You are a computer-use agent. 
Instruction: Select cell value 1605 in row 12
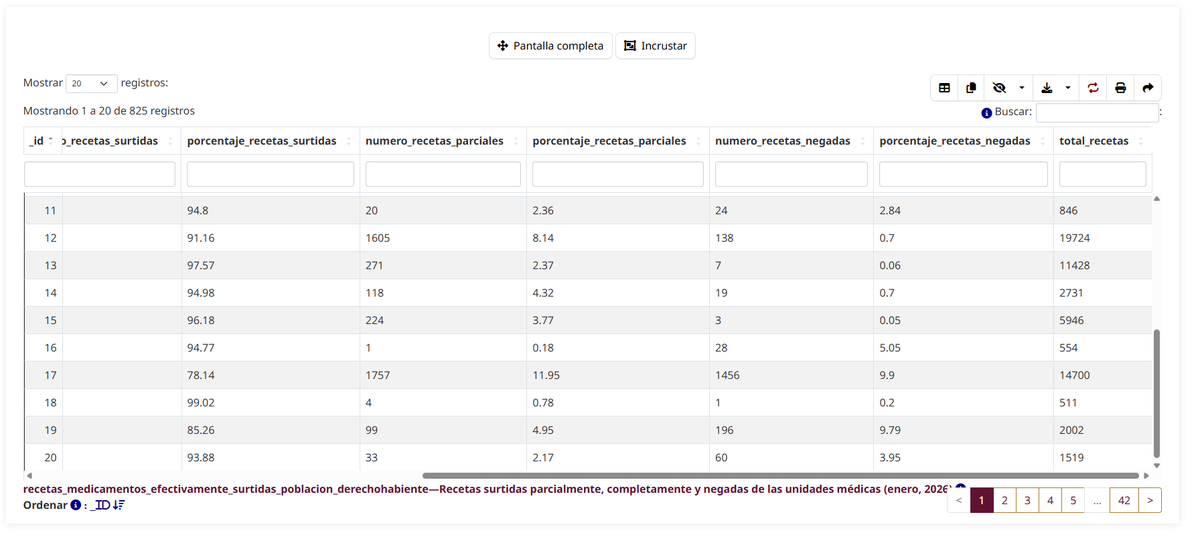[379, 238]
